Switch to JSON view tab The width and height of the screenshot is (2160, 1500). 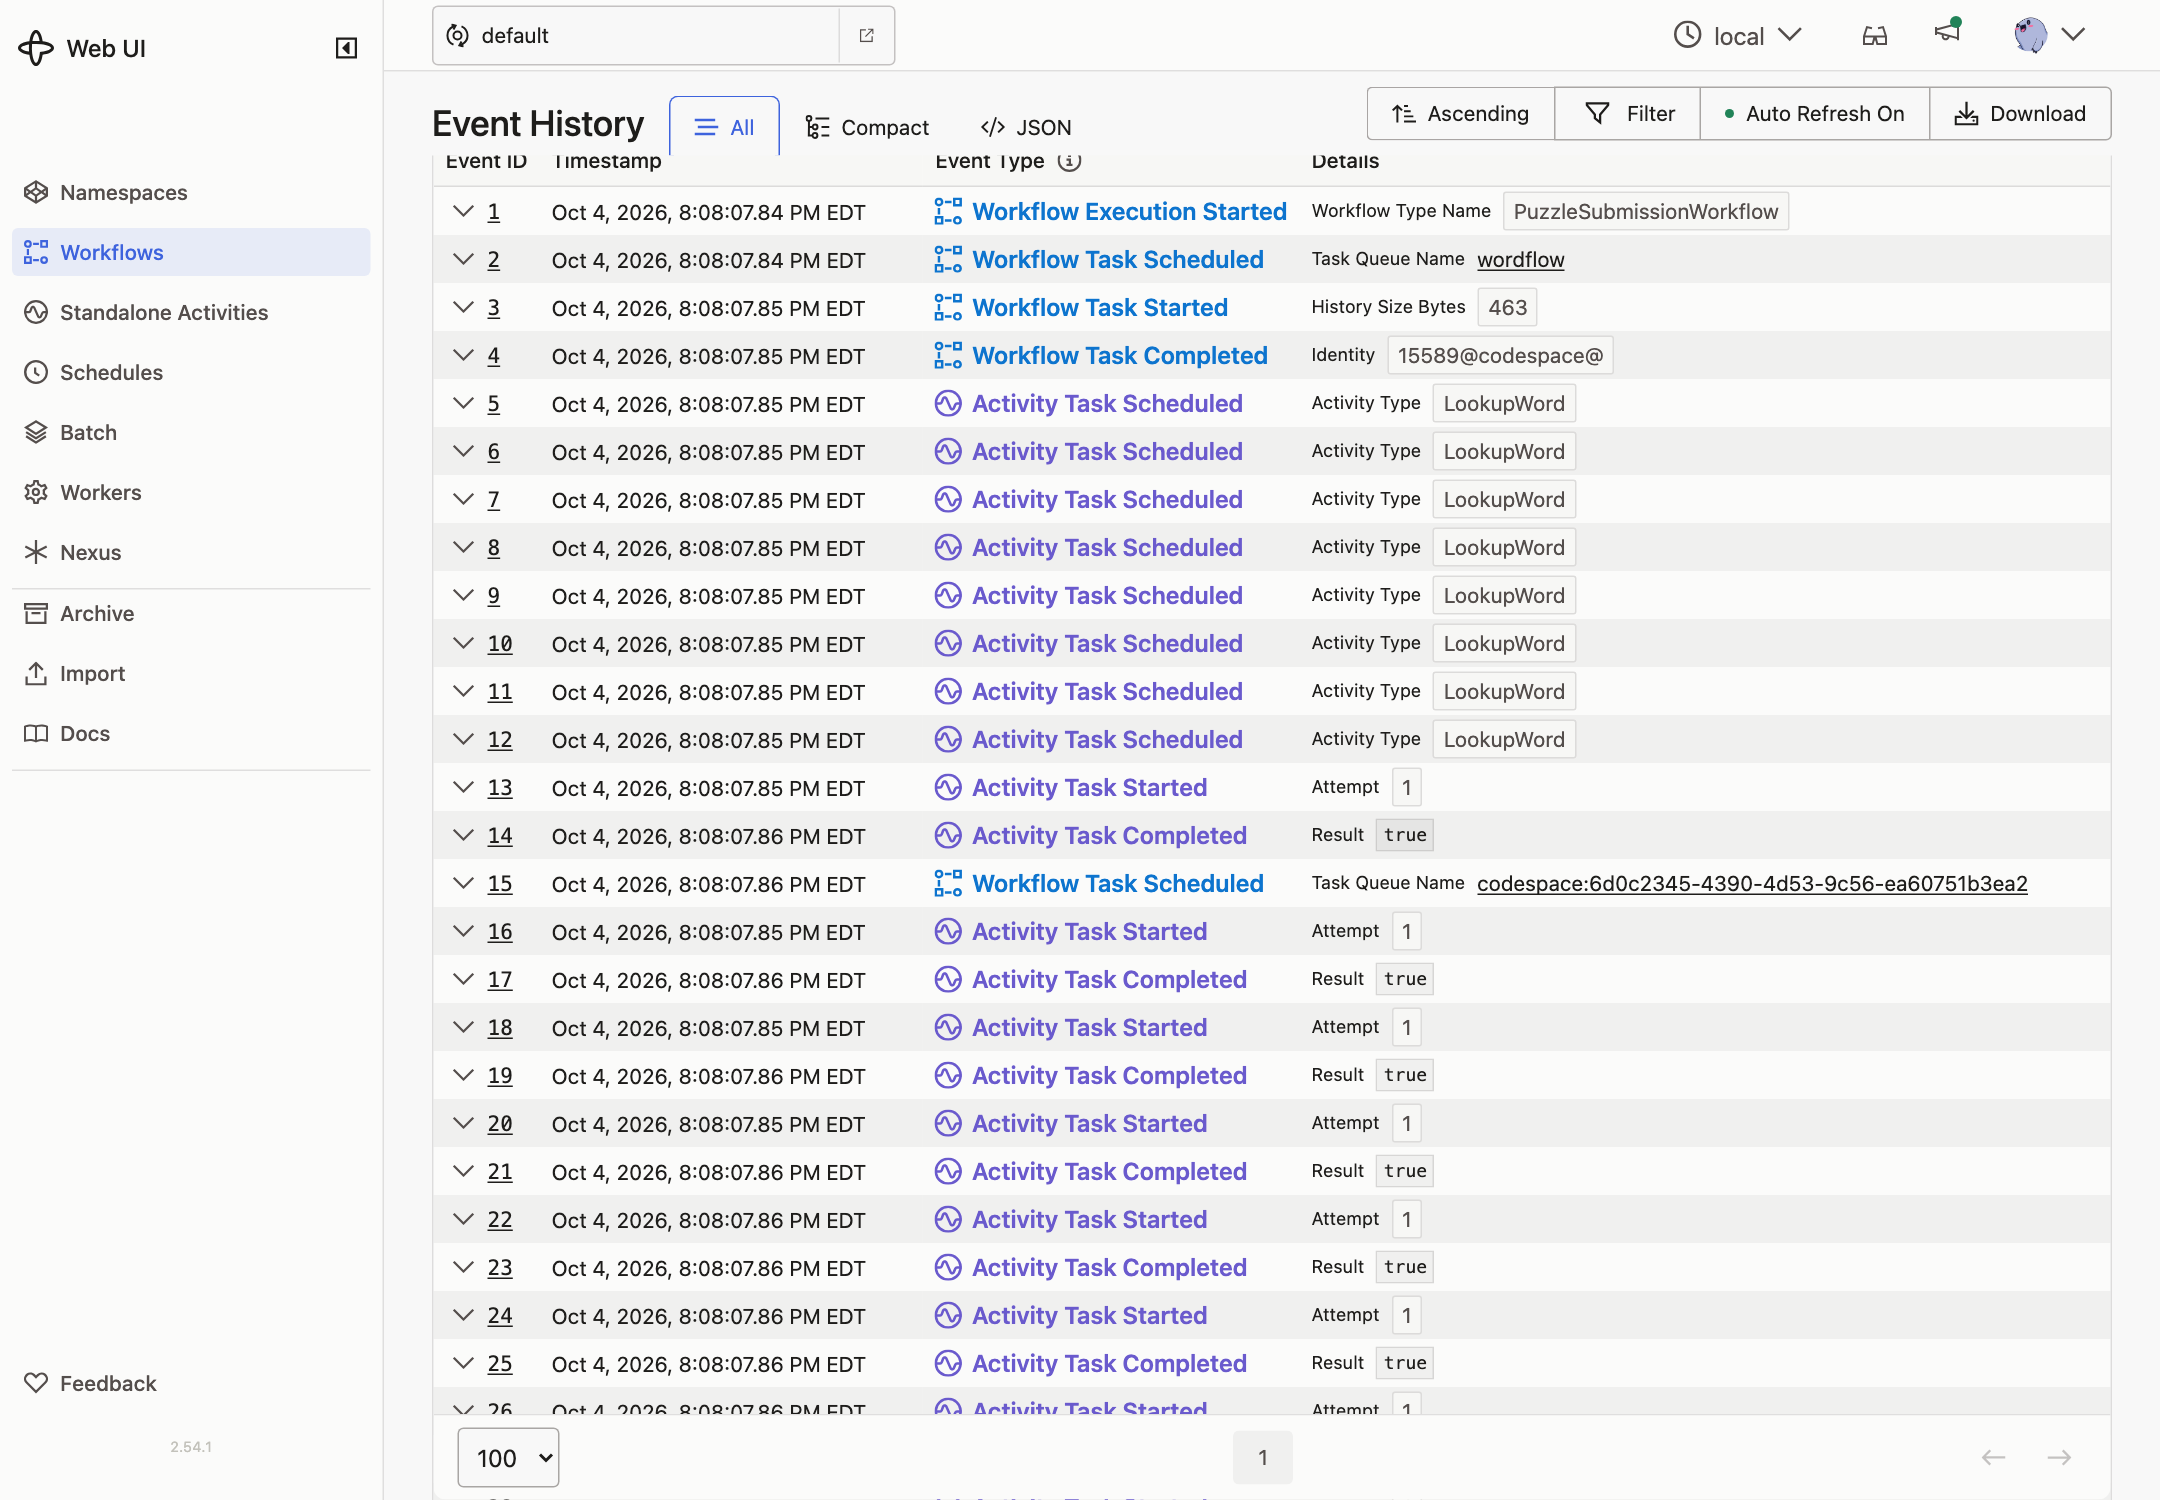[x=1026, y=127]
